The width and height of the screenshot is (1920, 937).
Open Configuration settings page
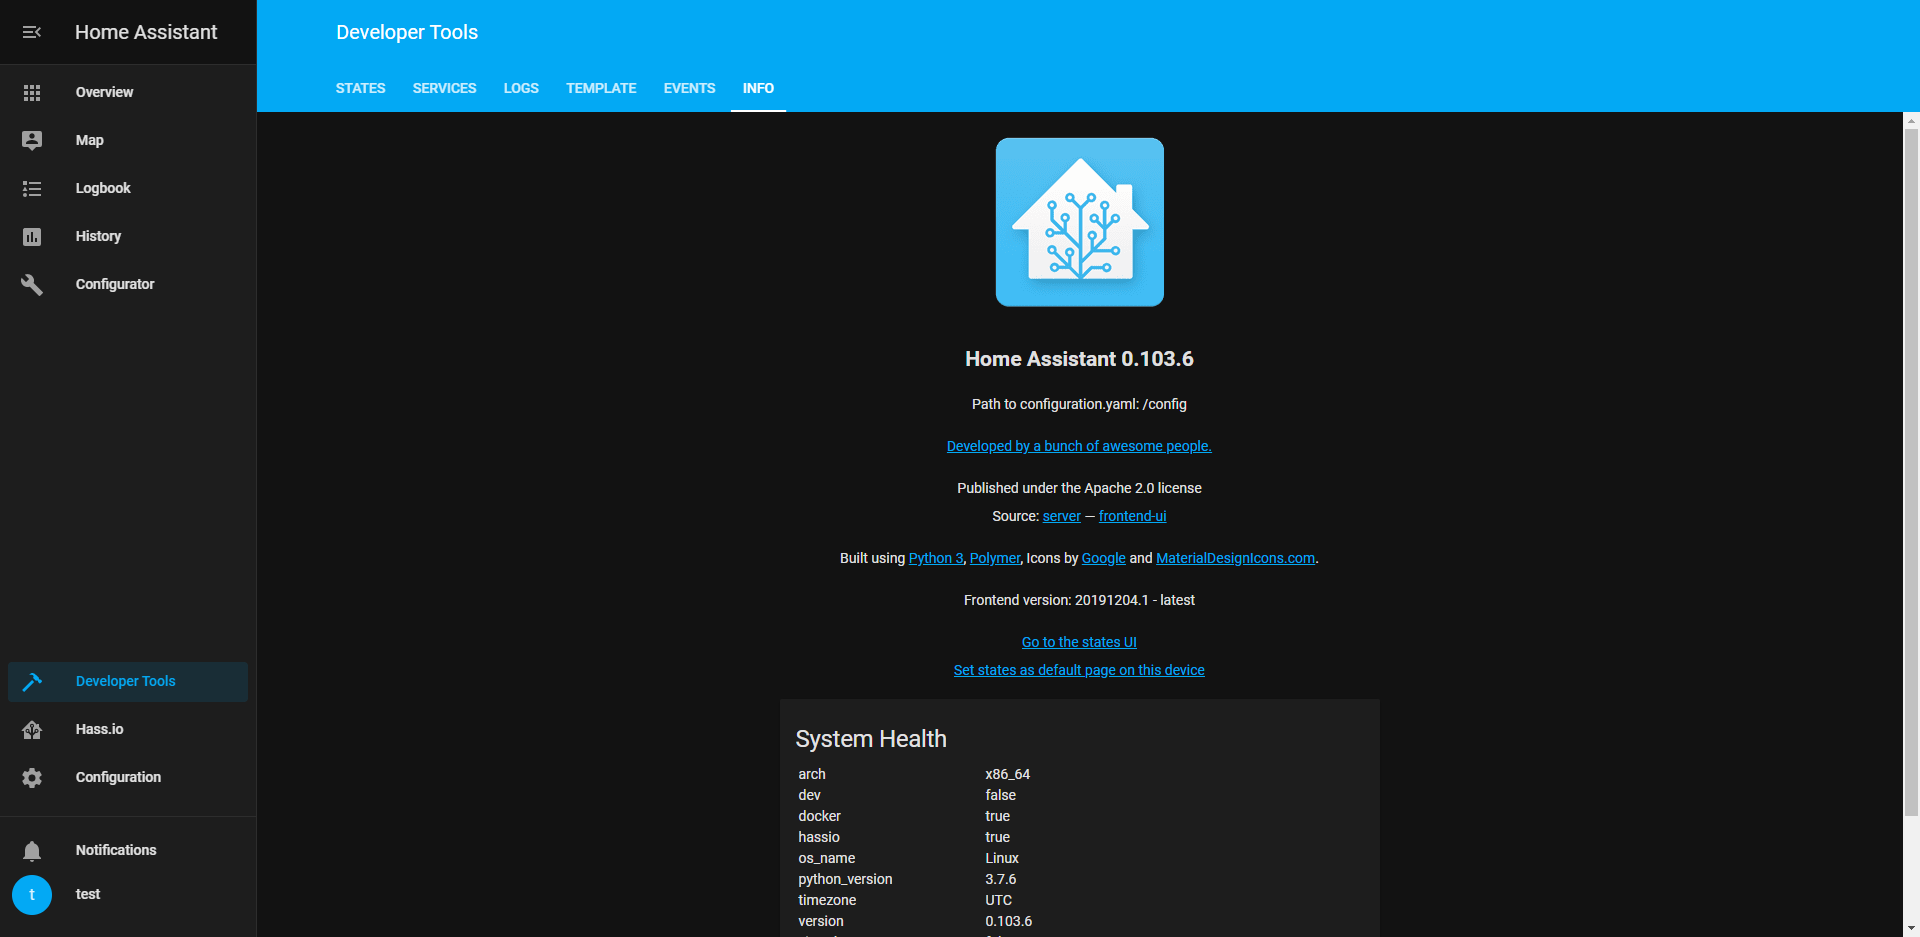pos(128,777)
